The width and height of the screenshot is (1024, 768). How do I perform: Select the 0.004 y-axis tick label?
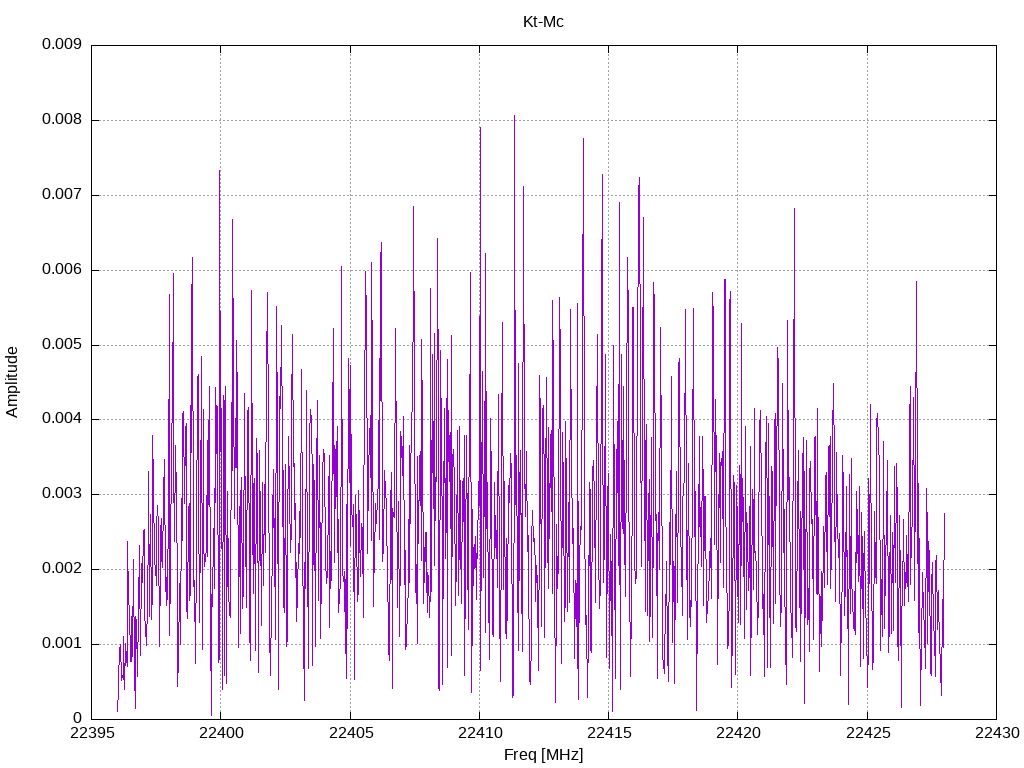(62, 419)
